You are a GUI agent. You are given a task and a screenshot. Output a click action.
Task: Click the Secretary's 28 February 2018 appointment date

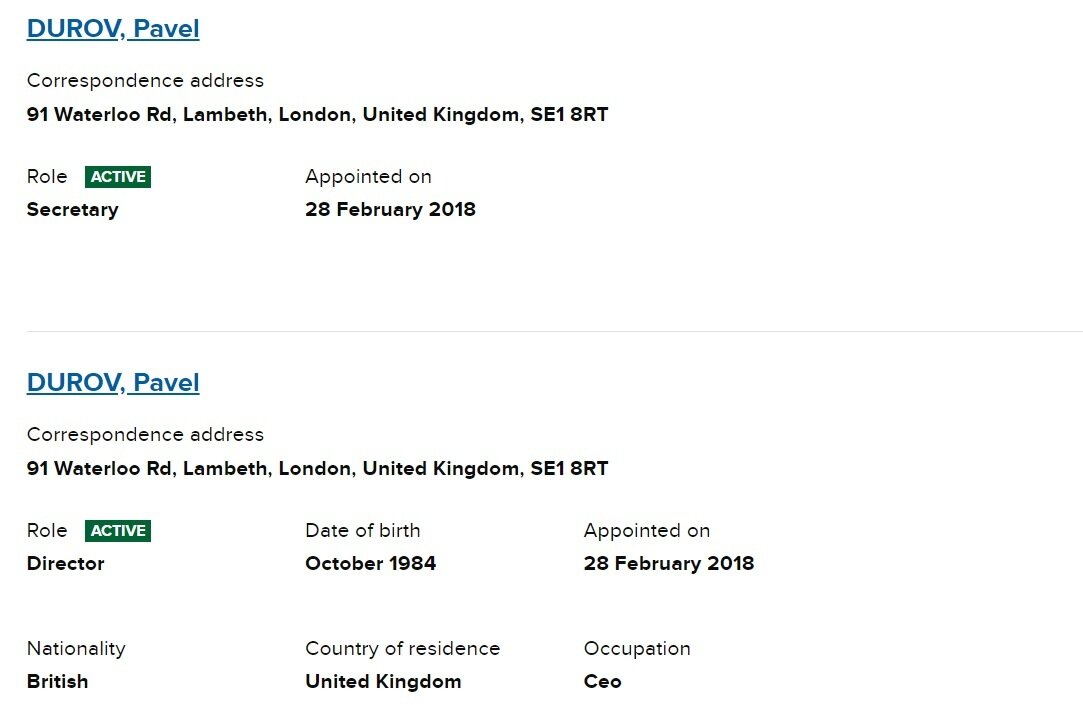click(x=390, y=209)
